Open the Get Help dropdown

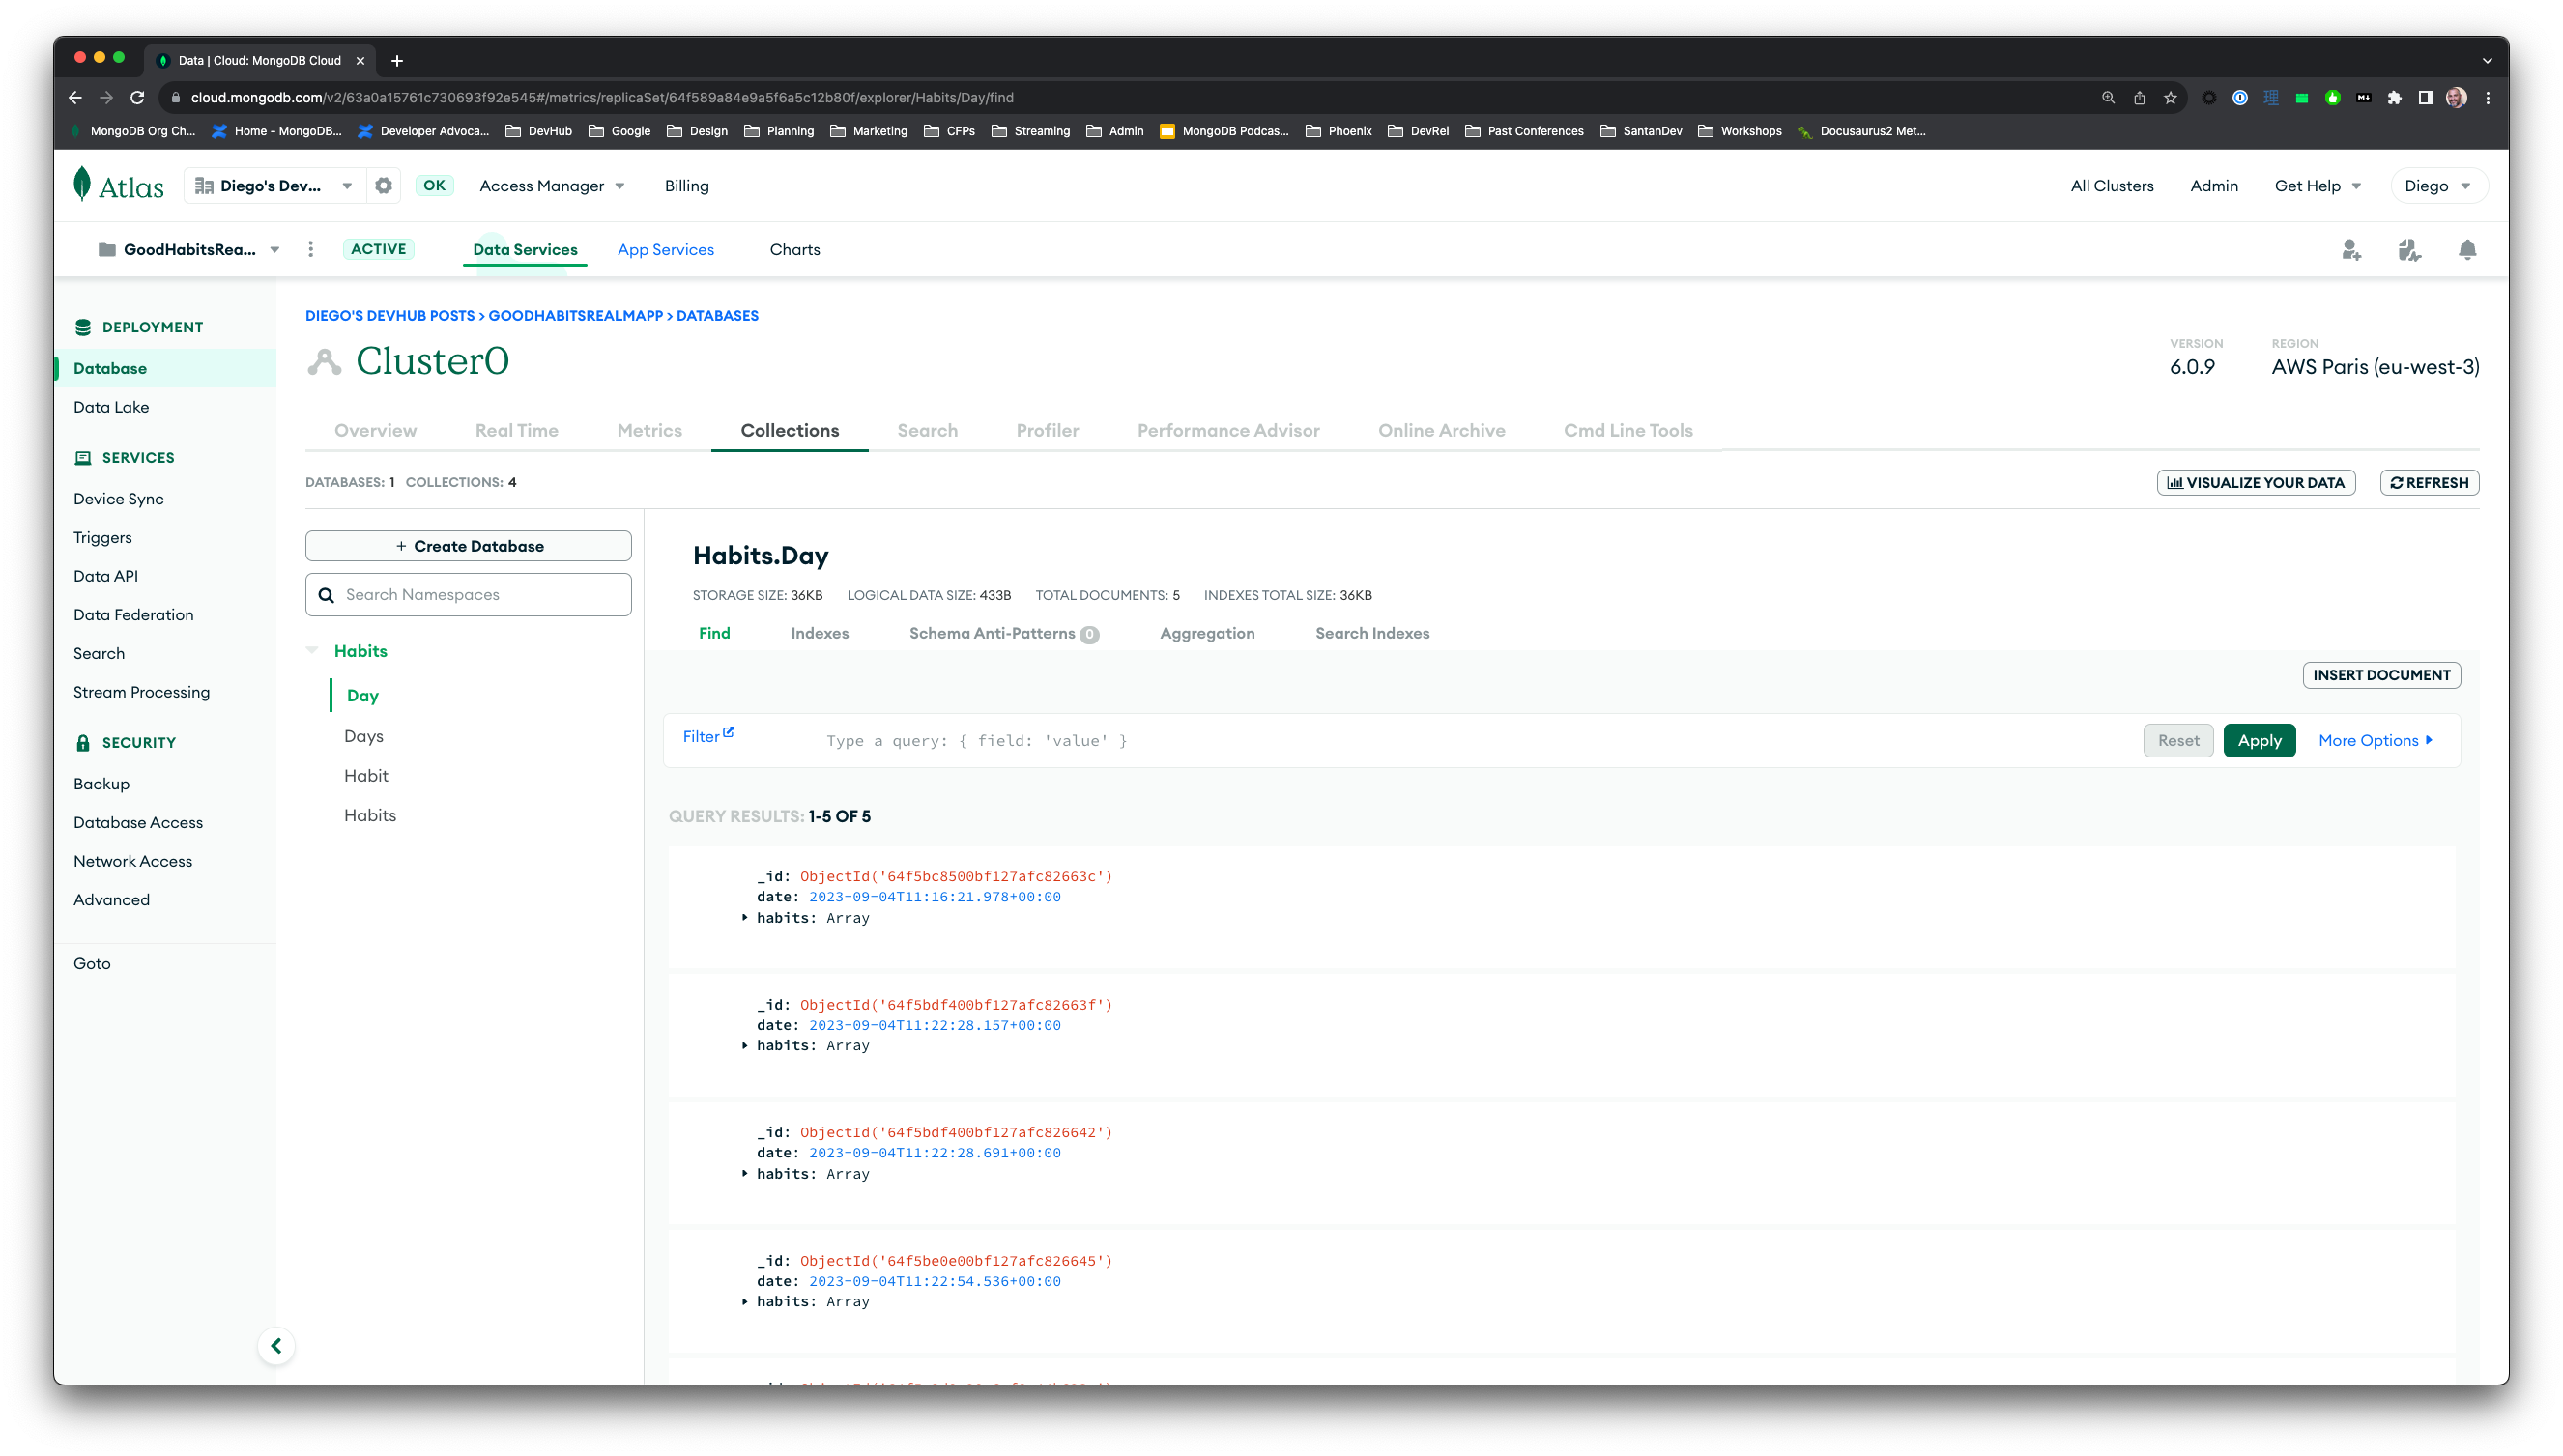(x=2316, y=186)
